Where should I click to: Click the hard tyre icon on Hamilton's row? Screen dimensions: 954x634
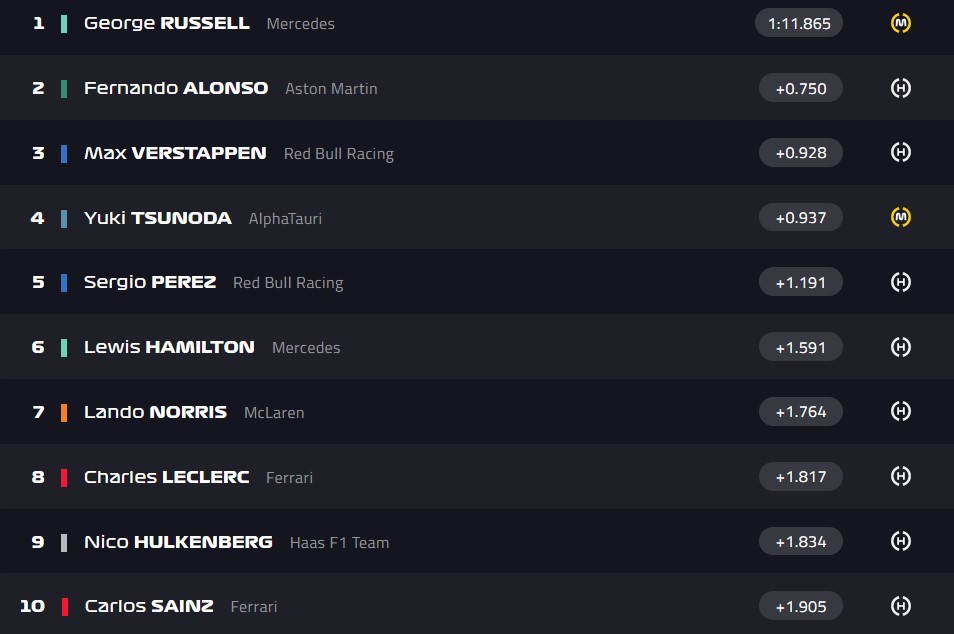coord(900,347)
